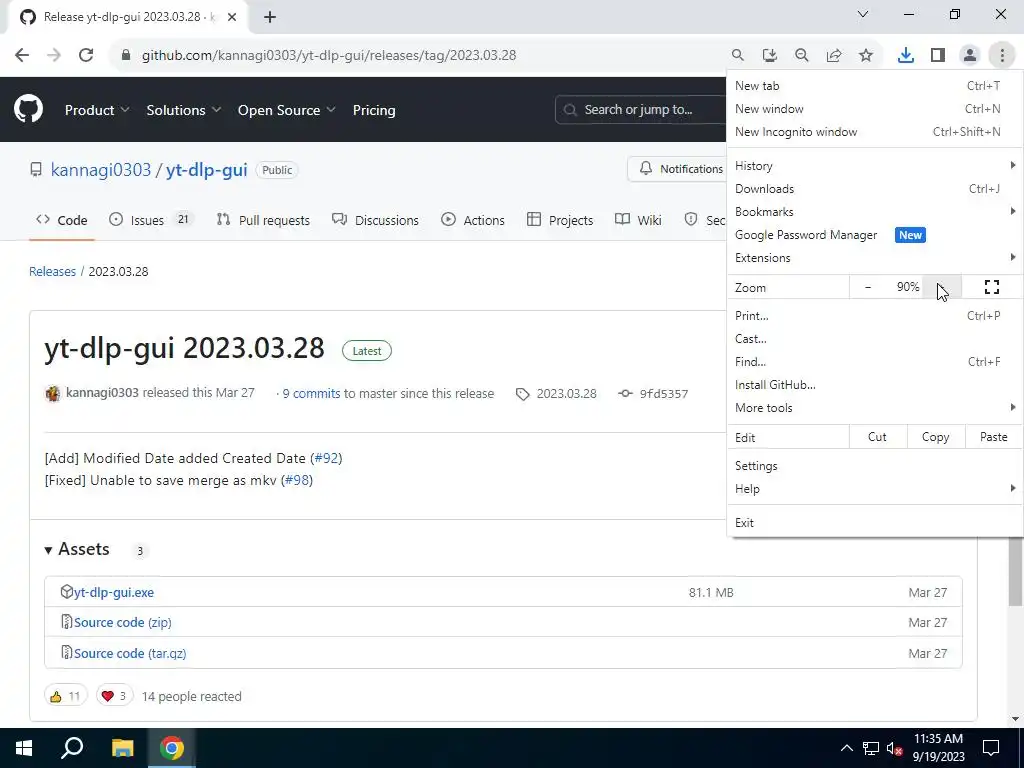The height and width of the screenshot is (768, 1024).
Task: Decrease zoom with the minus button
Action: (867, 287)
